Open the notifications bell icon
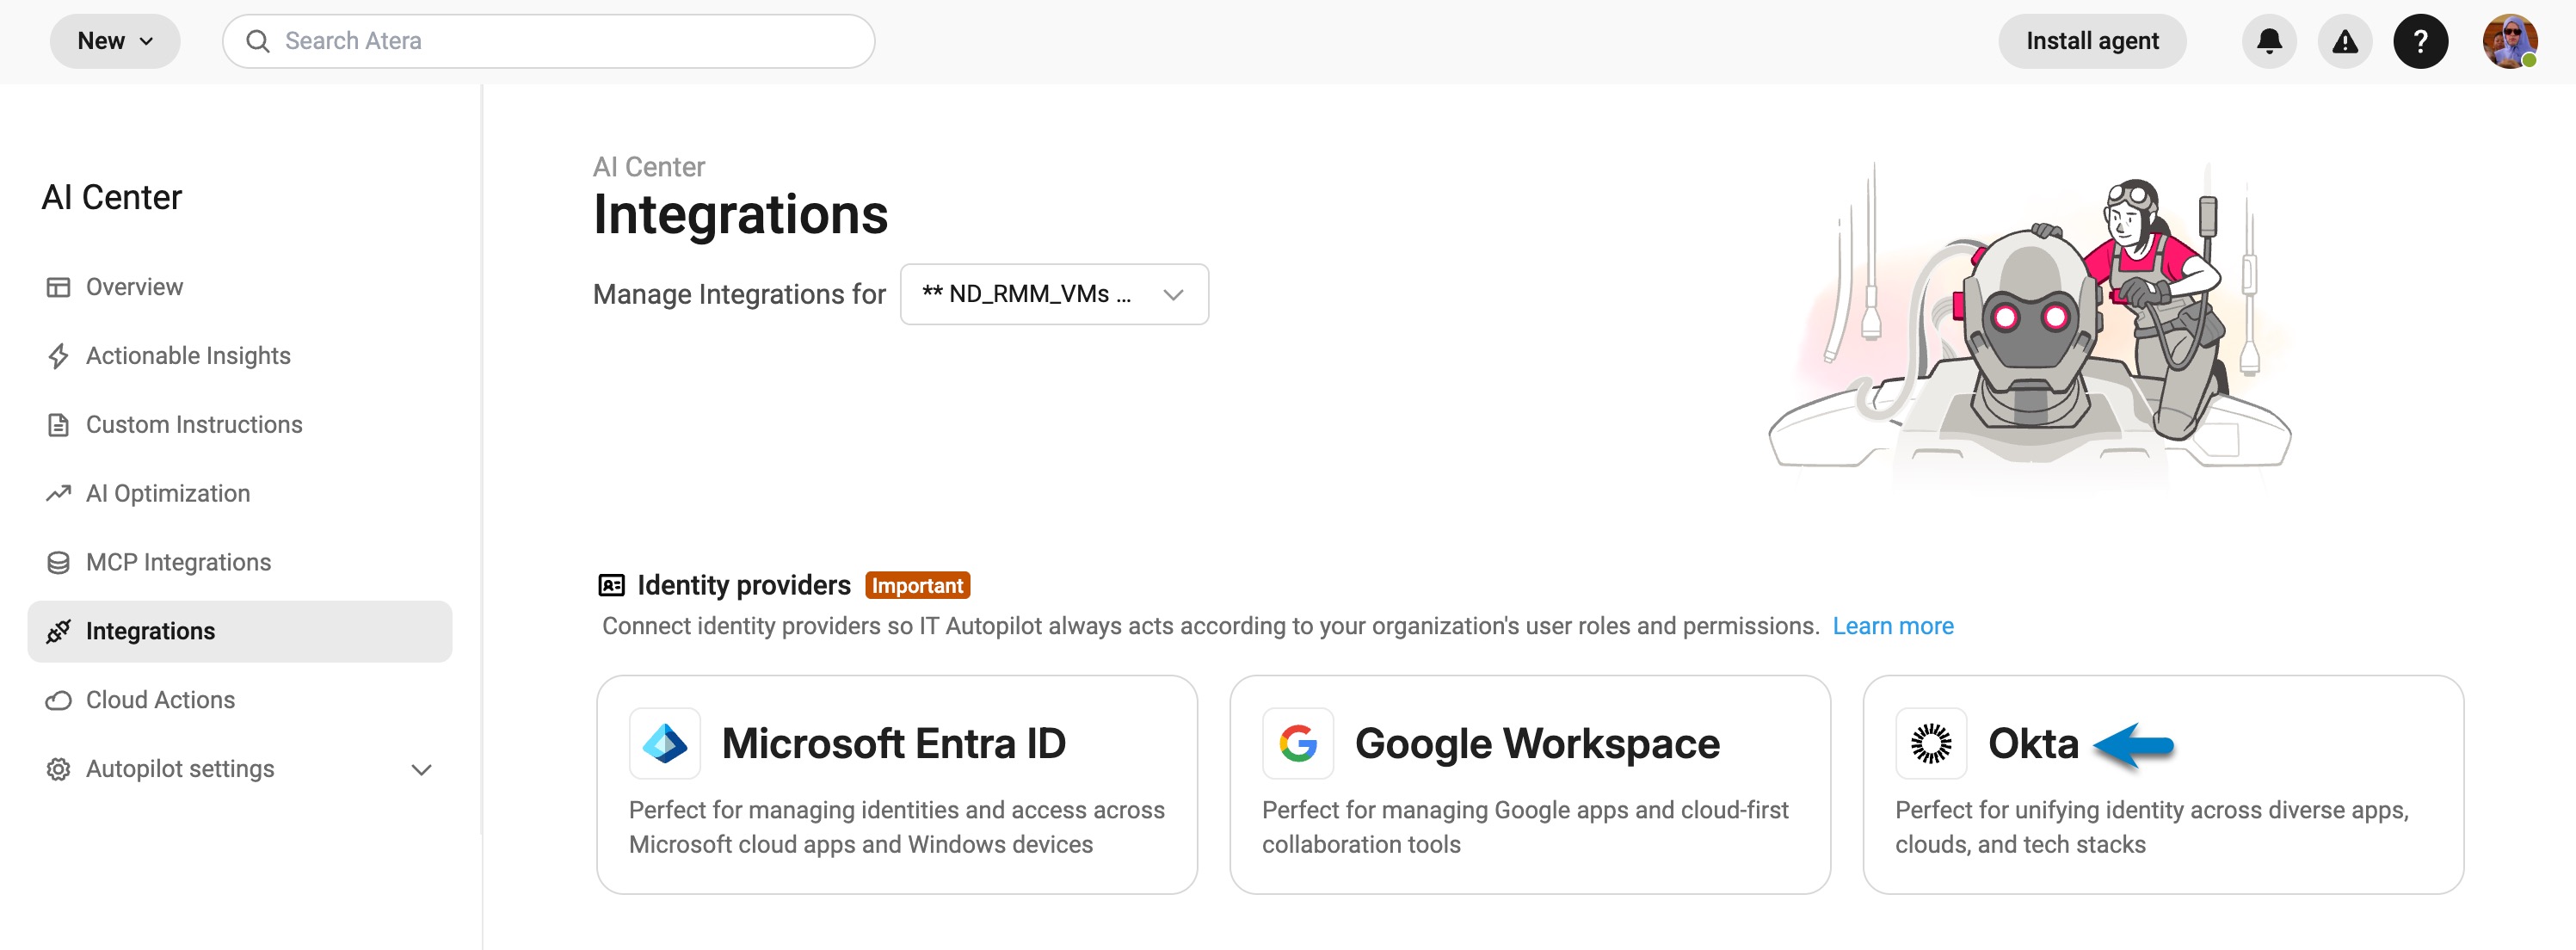 (2269, 41)
